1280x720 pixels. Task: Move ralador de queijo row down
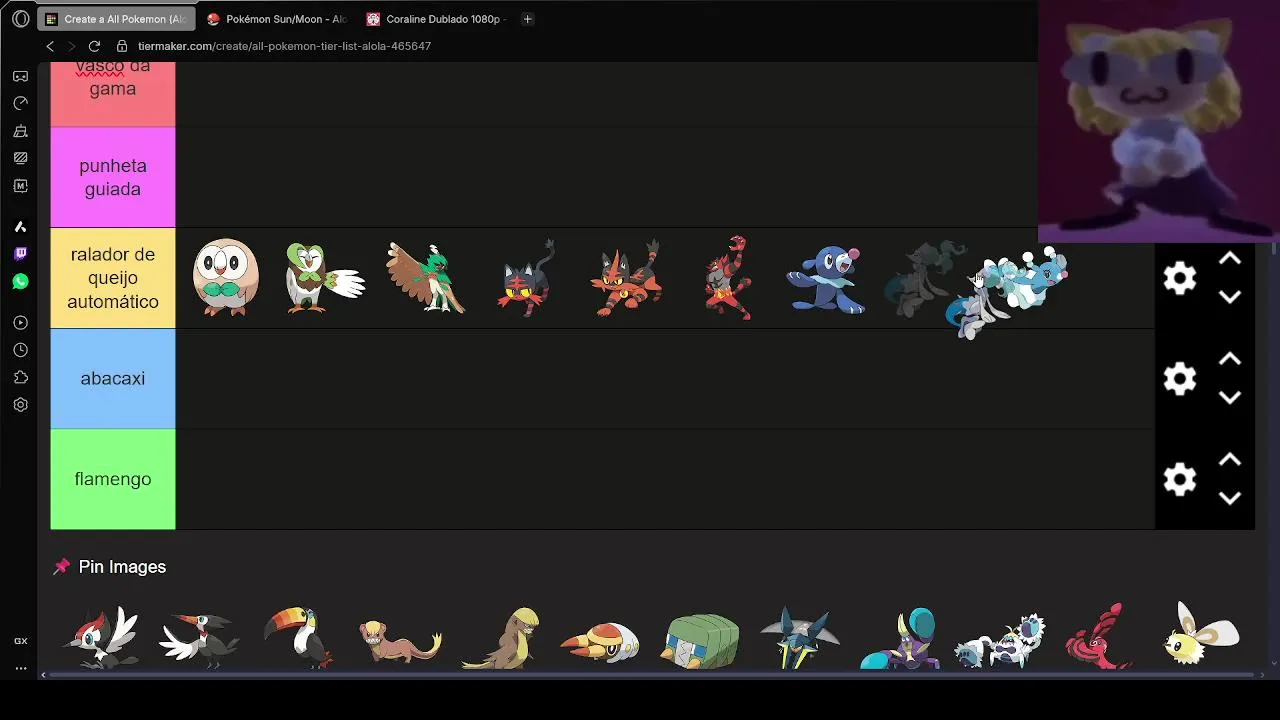[1230, 297]
